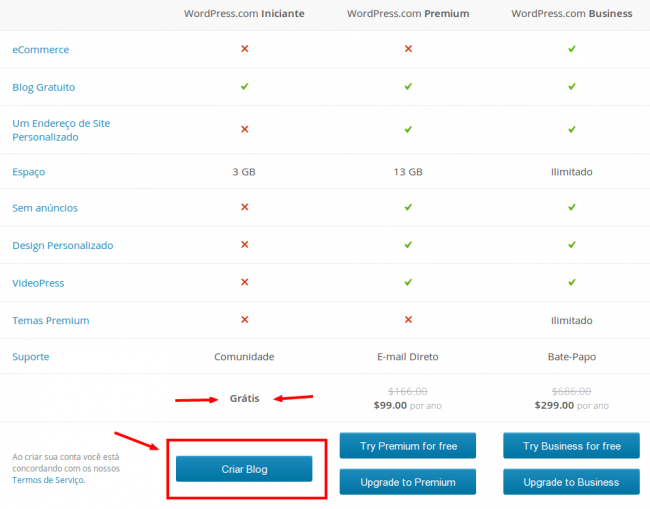Click the 13 GB storage value
Screen dimensions: 650x509
click(408, 172)
